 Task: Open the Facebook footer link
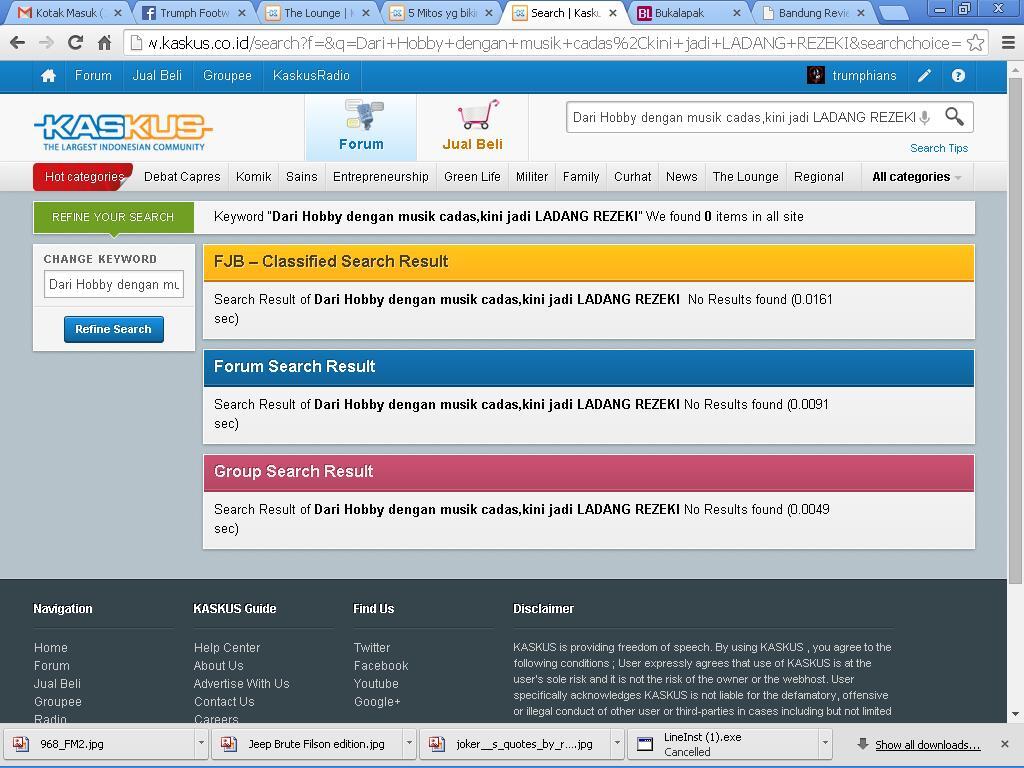pyautogui.click(x=381, y=666)
